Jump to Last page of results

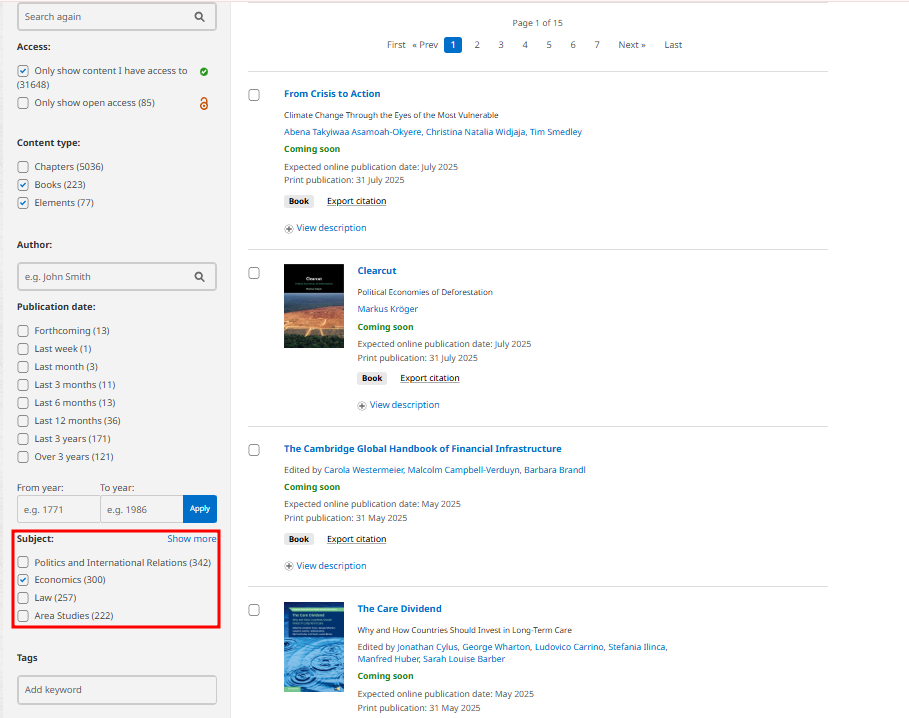(673, 45)
